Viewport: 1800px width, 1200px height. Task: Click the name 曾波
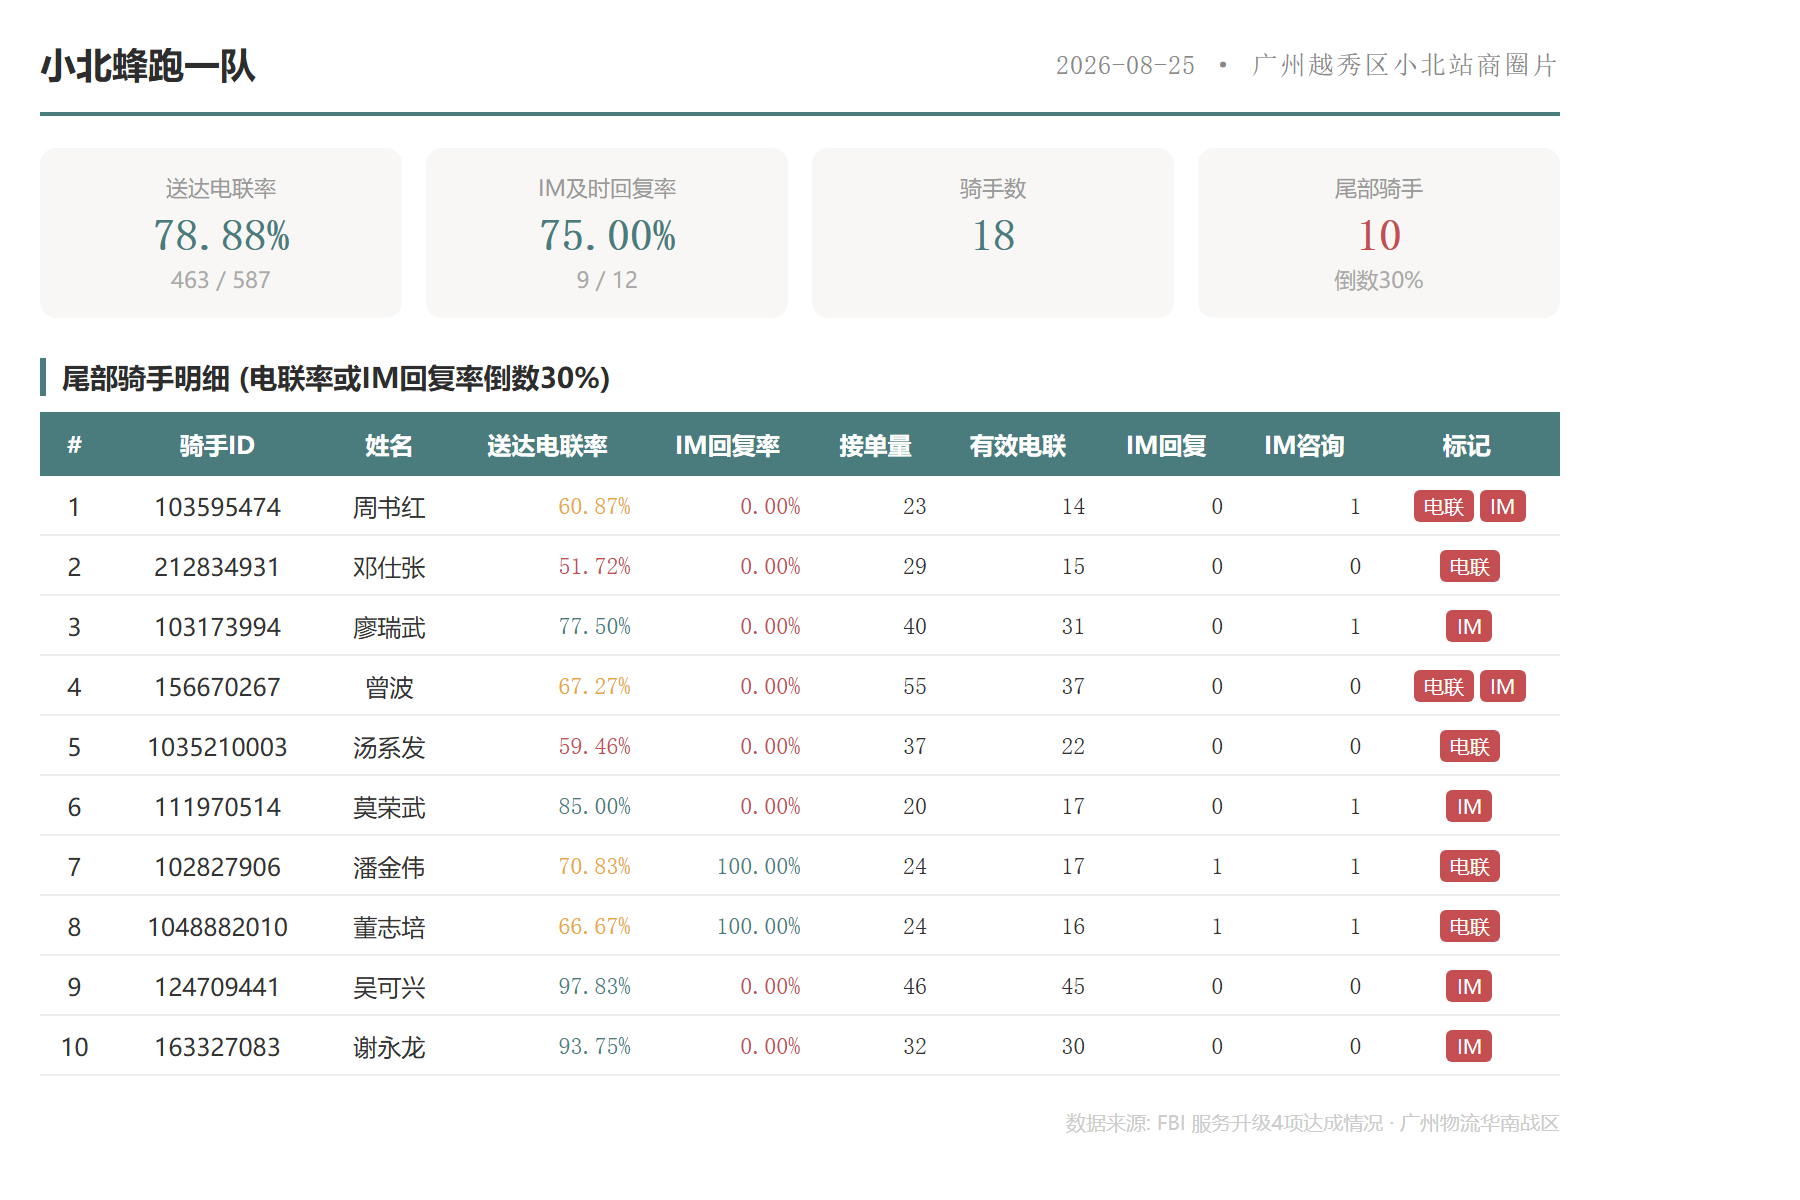click(389, 687)
